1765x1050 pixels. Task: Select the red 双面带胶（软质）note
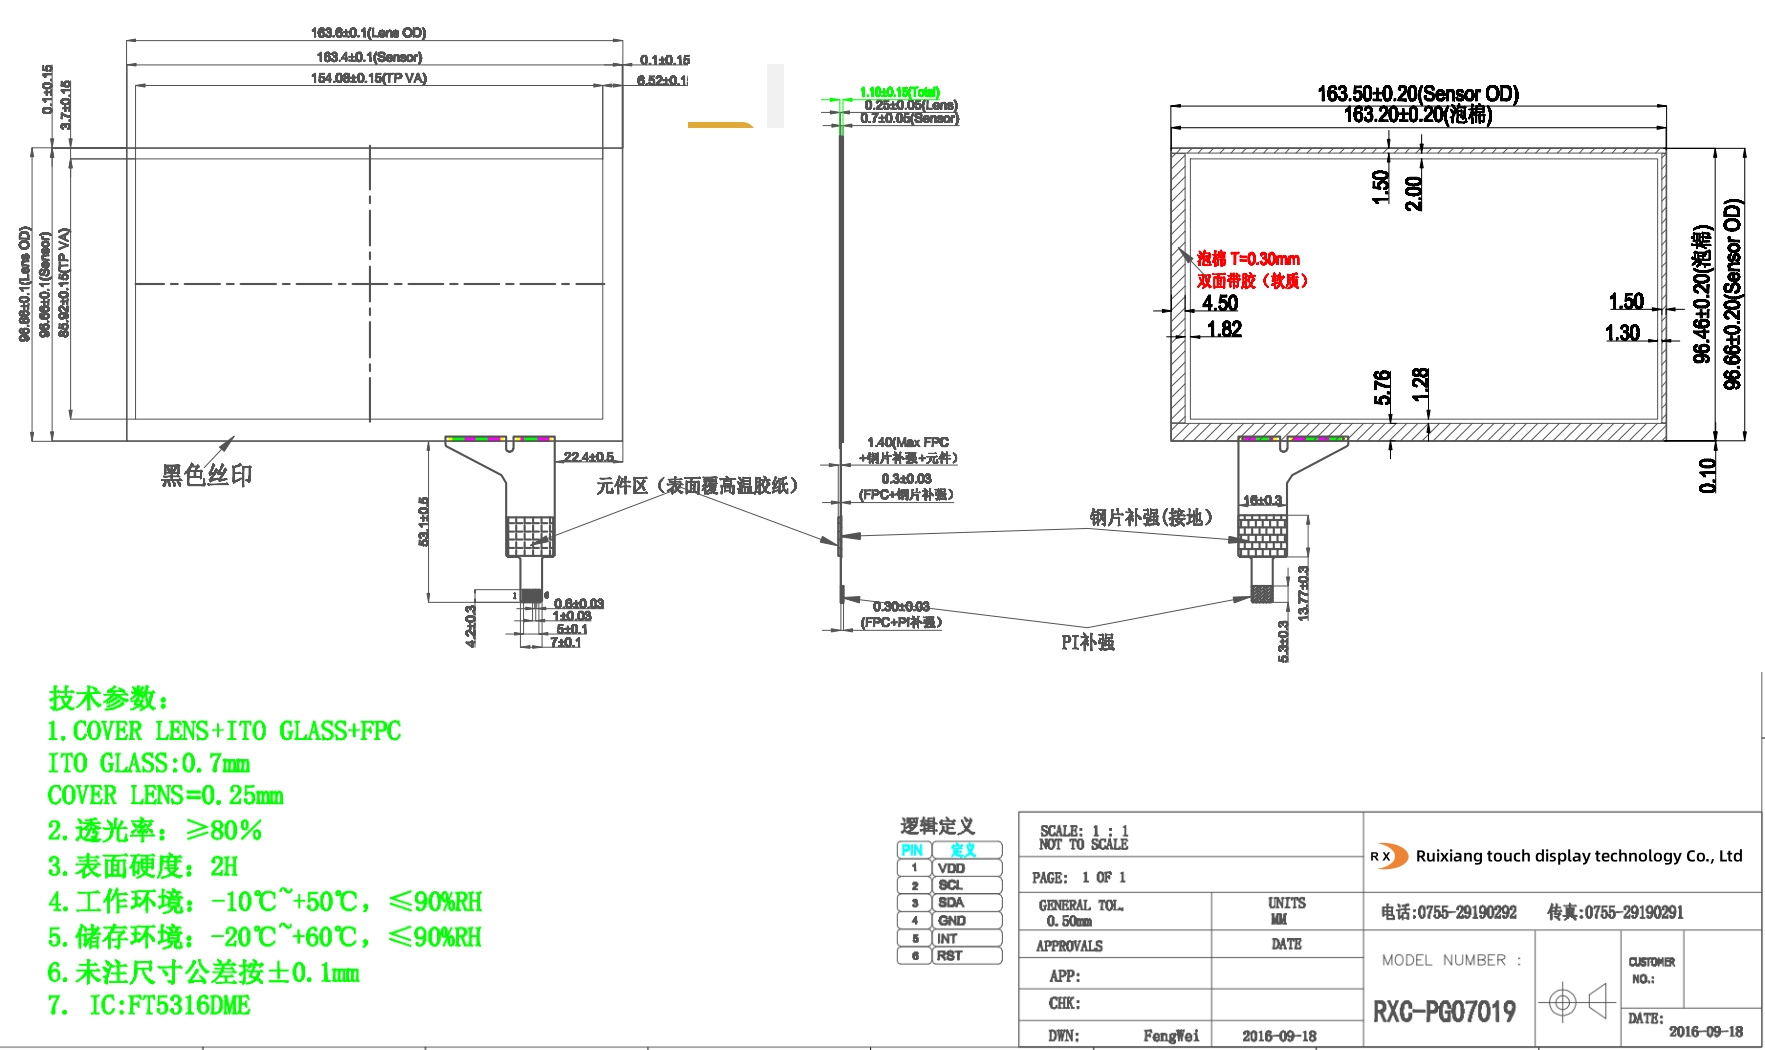pos(1252,281)
